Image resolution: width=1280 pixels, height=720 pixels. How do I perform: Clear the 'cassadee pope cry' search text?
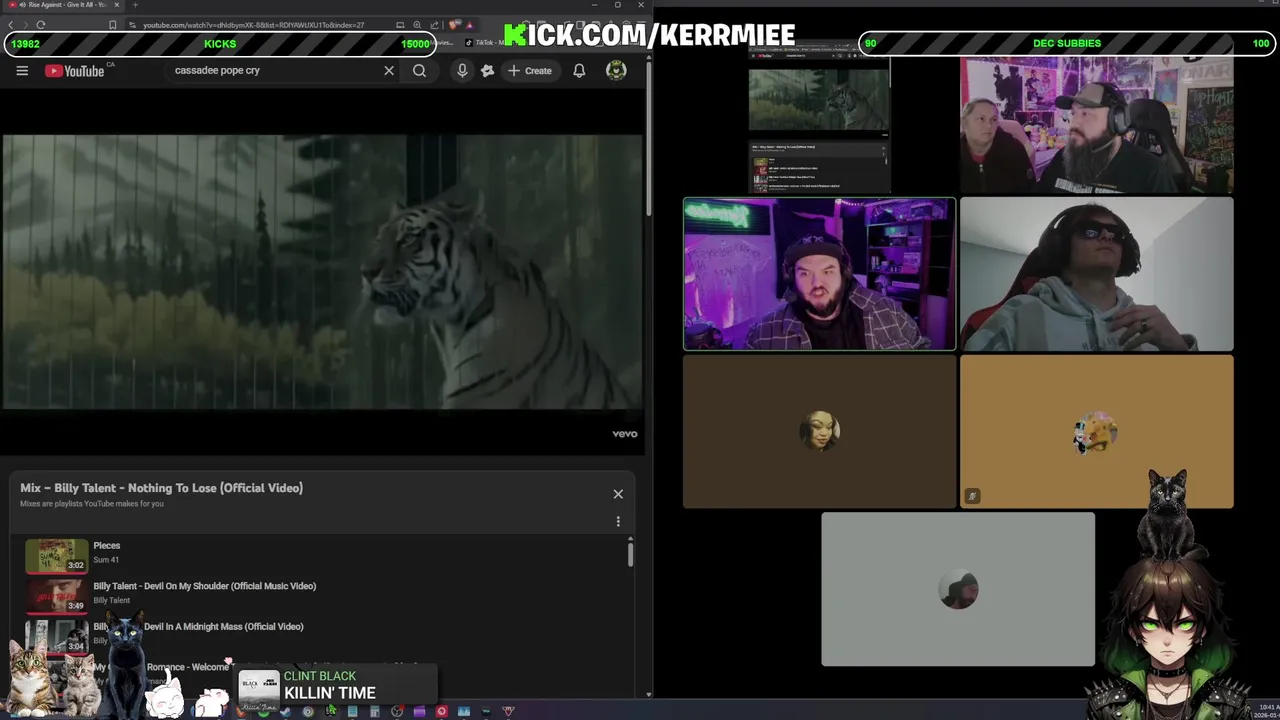point(389,71)
